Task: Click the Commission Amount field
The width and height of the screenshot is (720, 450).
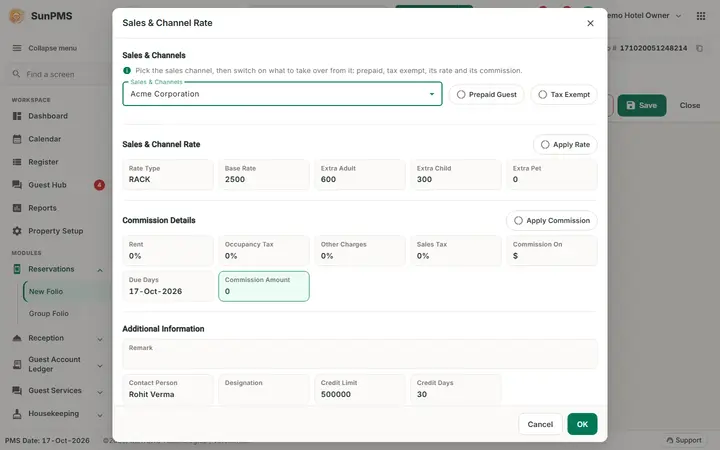Action: pyautogui.click(x=264, y=286)
